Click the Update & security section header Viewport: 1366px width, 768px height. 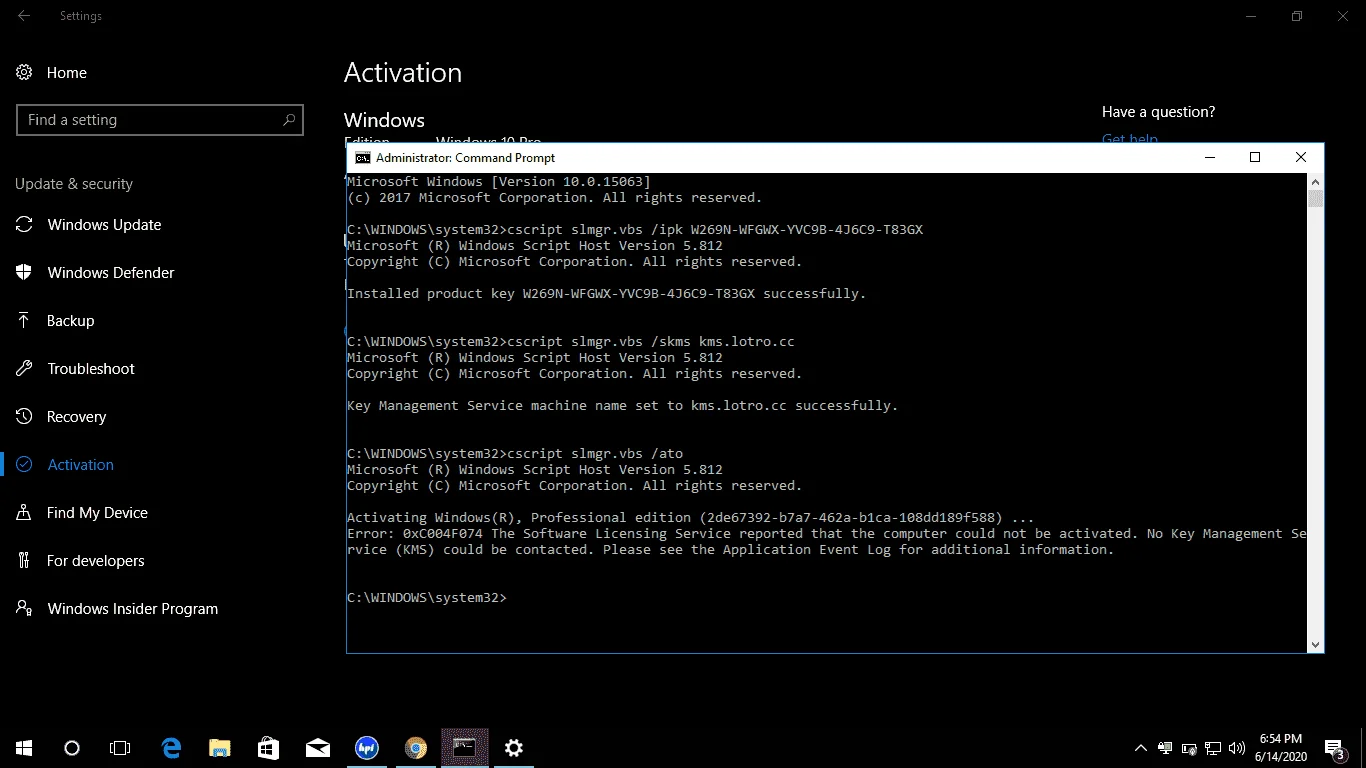click(74, 184)
